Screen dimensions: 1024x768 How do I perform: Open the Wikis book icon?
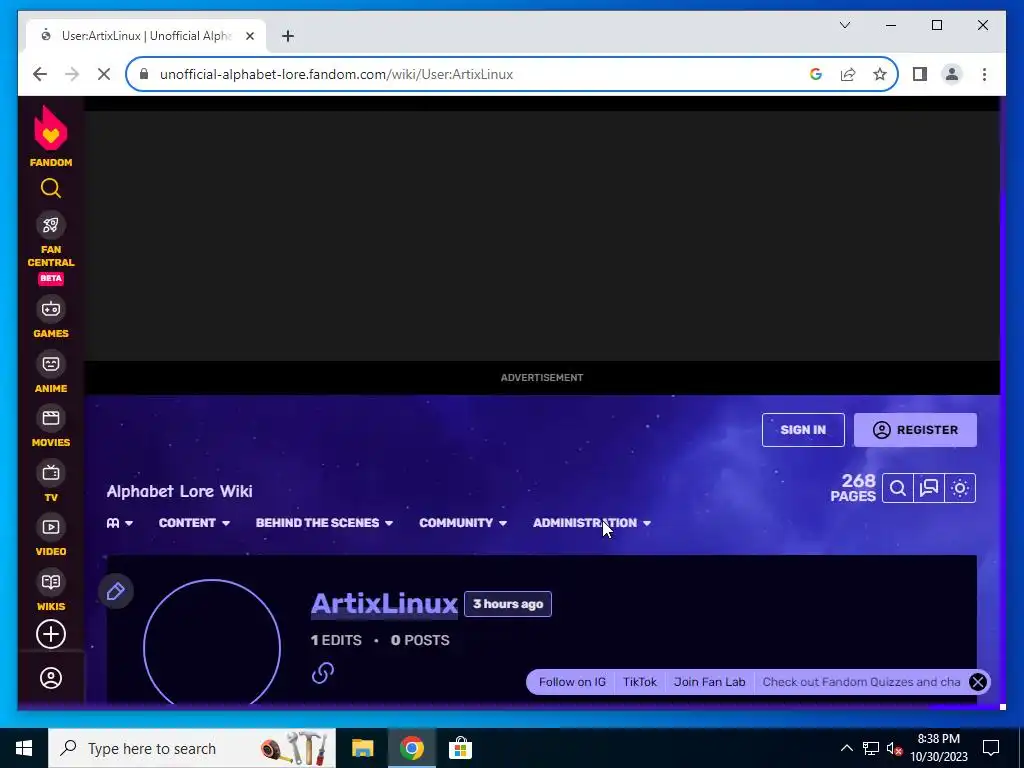(x=51, y=582)
